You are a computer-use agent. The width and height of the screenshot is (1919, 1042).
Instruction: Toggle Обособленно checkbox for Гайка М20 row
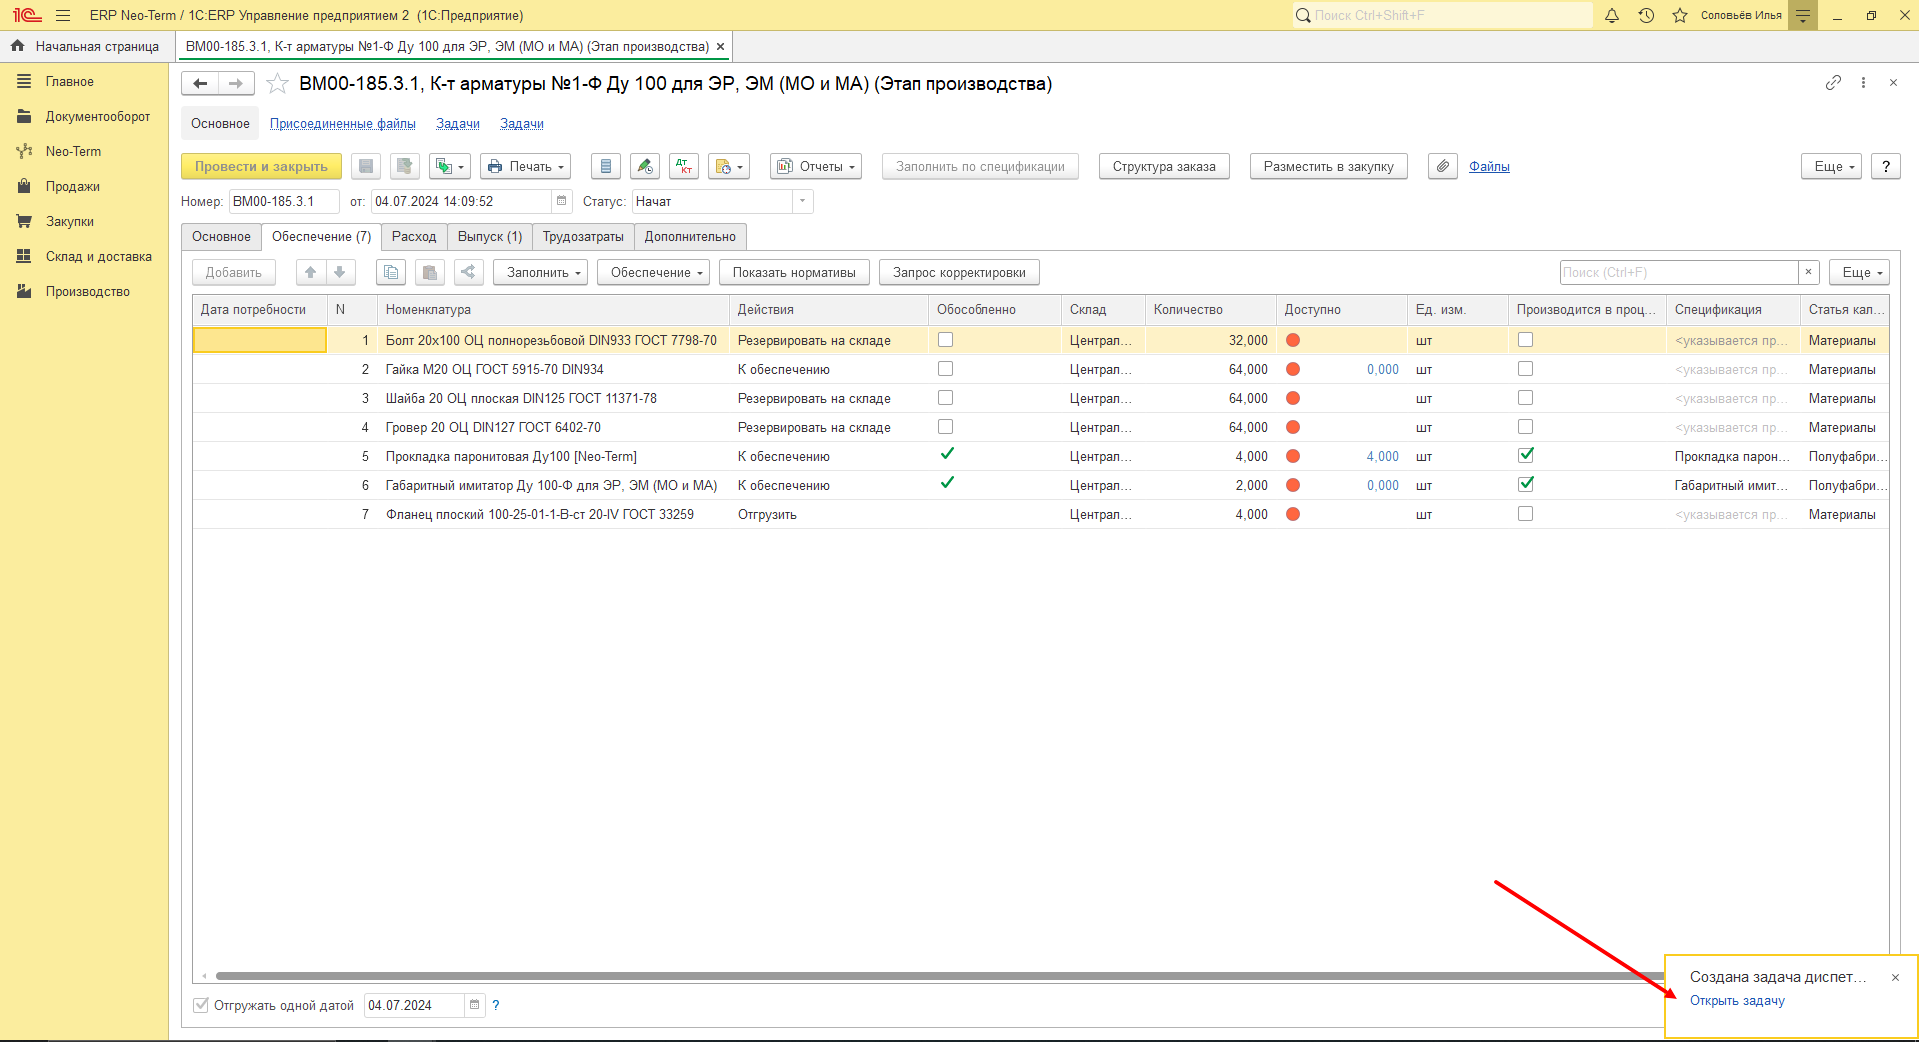[945, 369]
